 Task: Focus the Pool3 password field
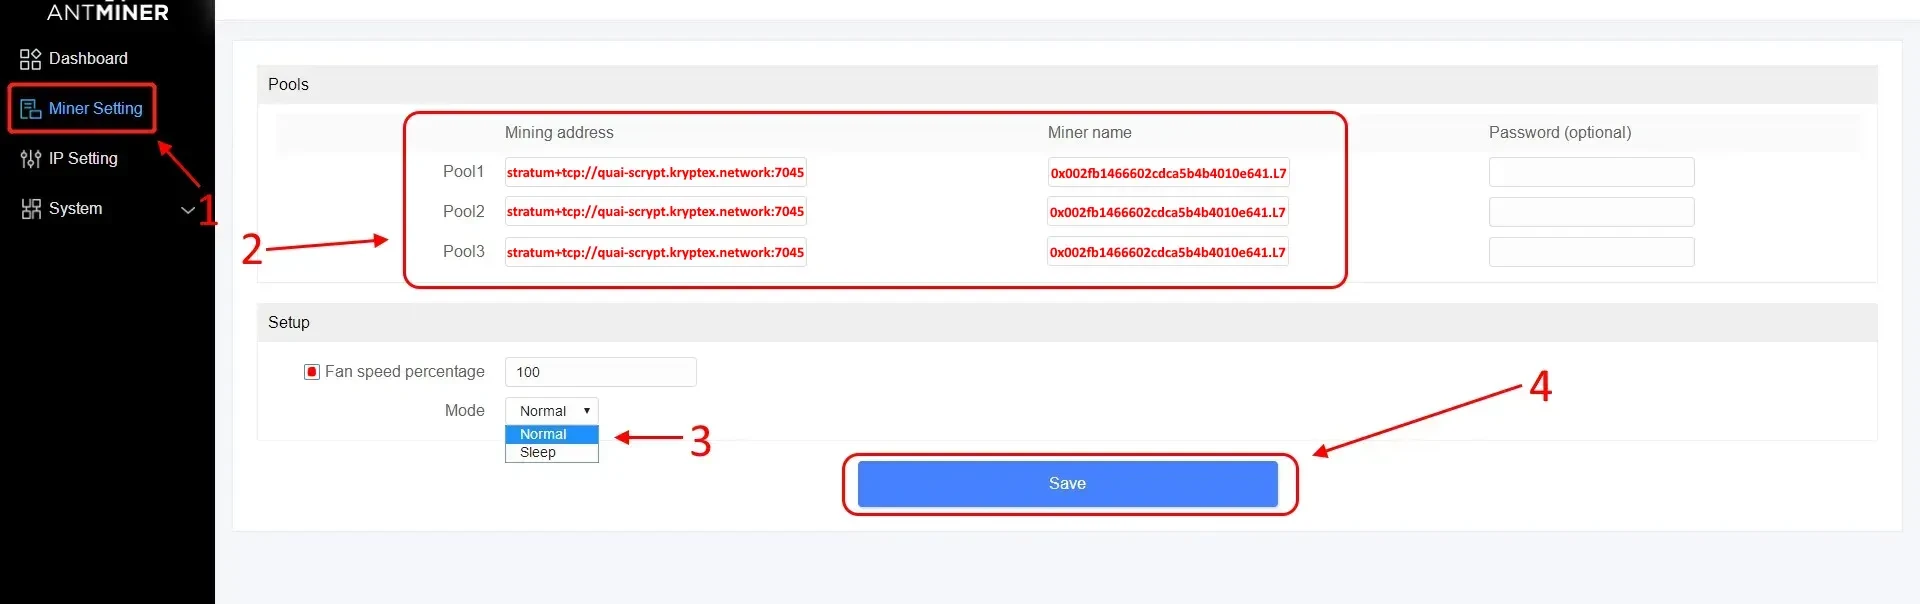point(1591,252)
